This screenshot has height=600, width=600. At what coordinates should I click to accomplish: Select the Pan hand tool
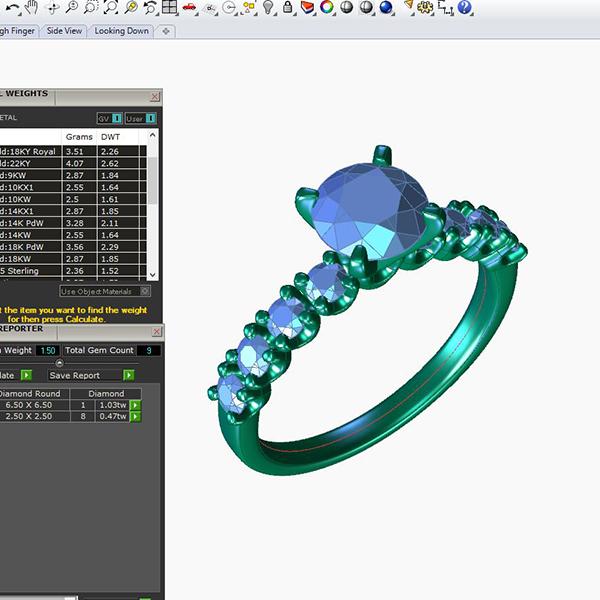[33, 7]
